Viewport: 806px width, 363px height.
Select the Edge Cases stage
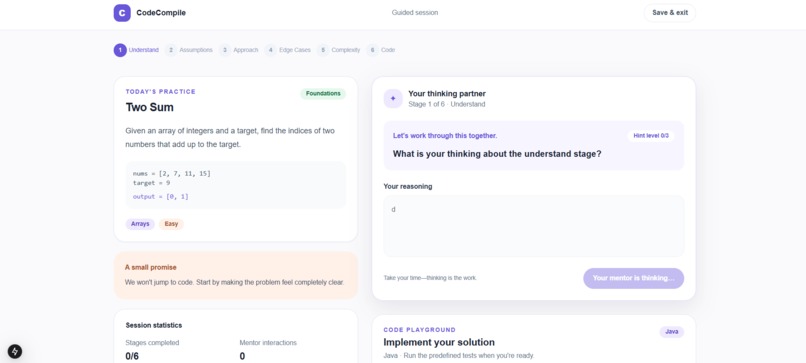click(x=288, y=50)
